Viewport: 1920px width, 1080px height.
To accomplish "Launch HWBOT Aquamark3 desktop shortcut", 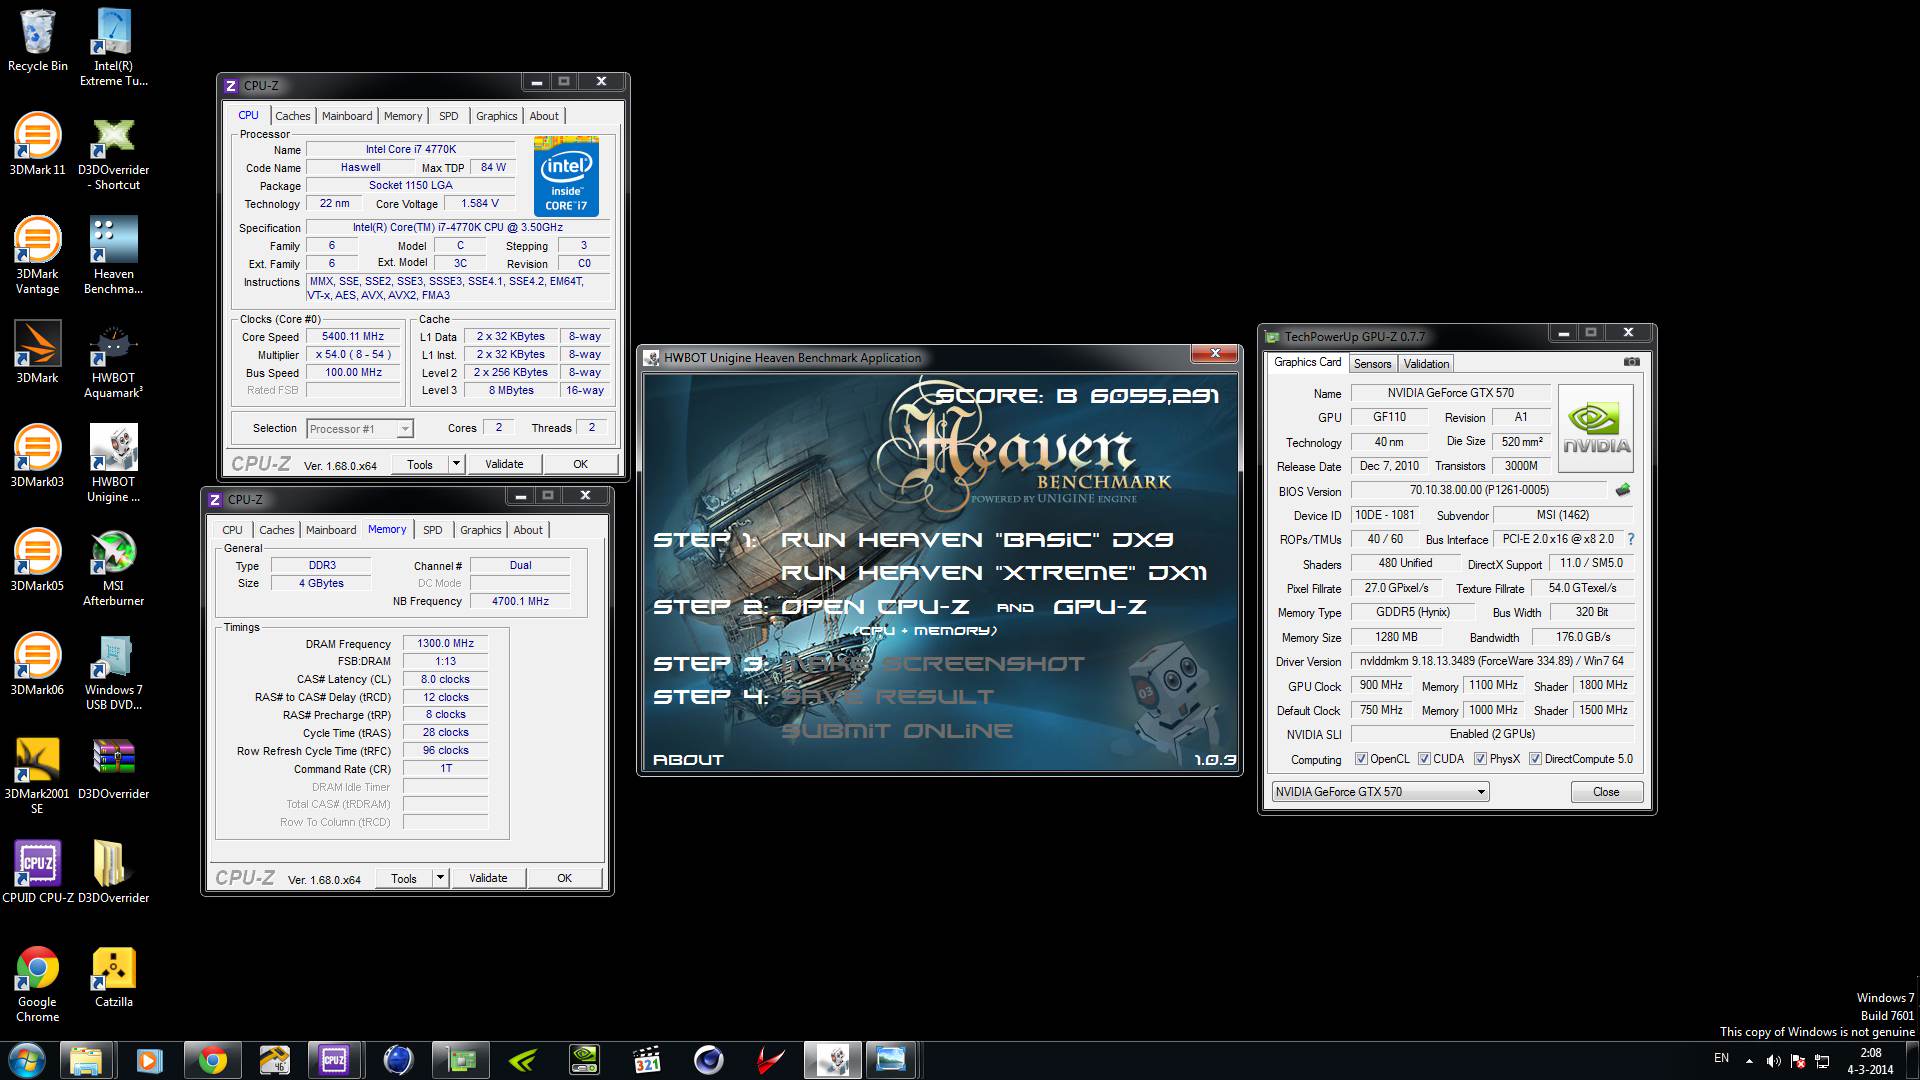I will tap(113, 360).
